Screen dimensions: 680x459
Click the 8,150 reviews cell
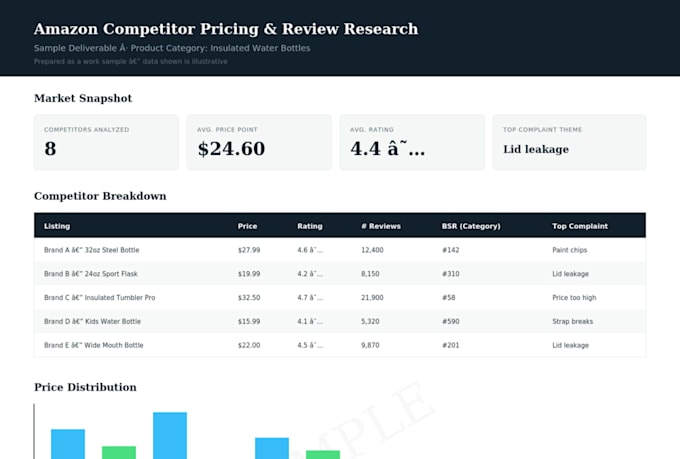(370, 274)
